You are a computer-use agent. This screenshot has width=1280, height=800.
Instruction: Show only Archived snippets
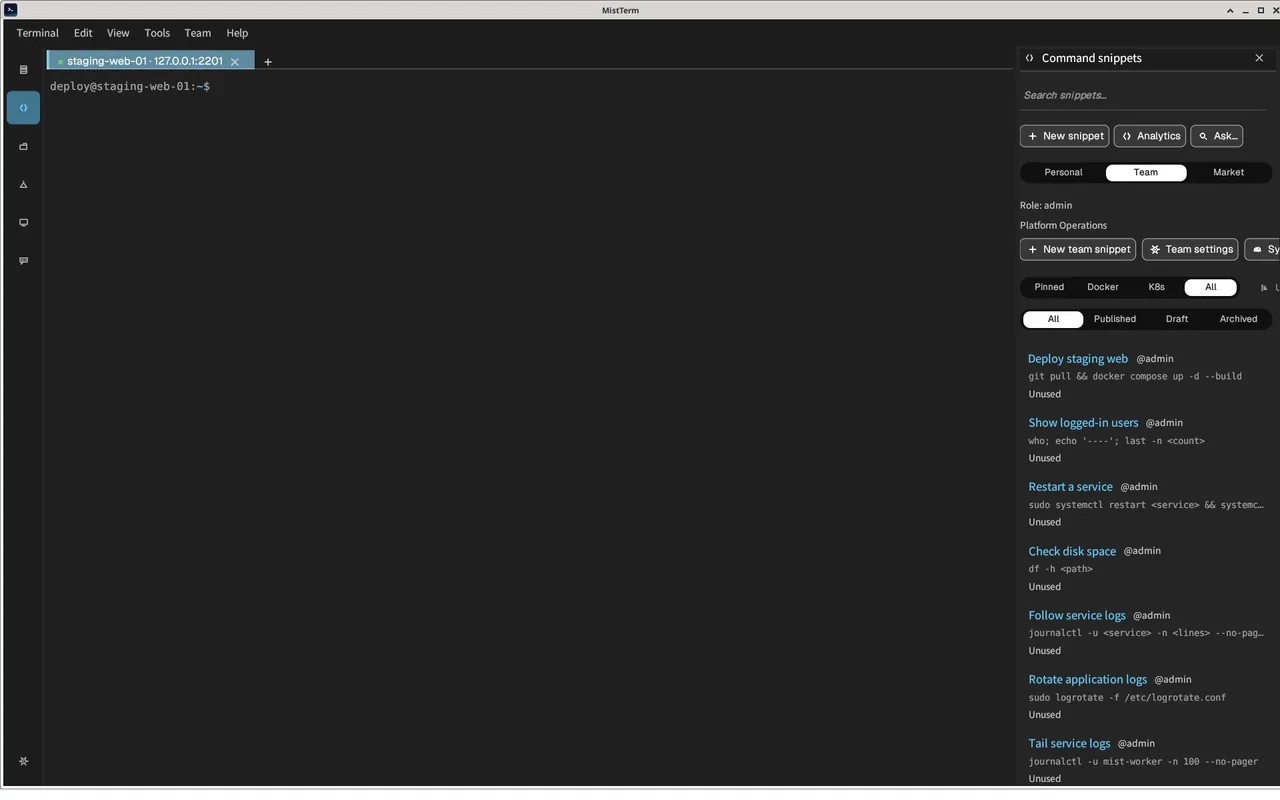[1238, 319]
